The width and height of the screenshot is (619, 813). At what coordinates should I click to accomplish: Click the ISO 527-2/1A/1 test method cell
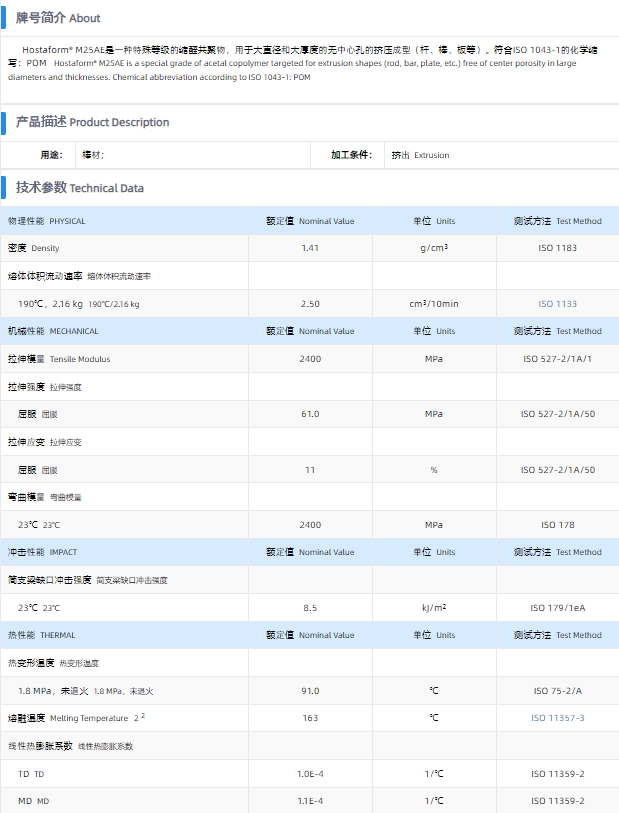coord(558,359)
